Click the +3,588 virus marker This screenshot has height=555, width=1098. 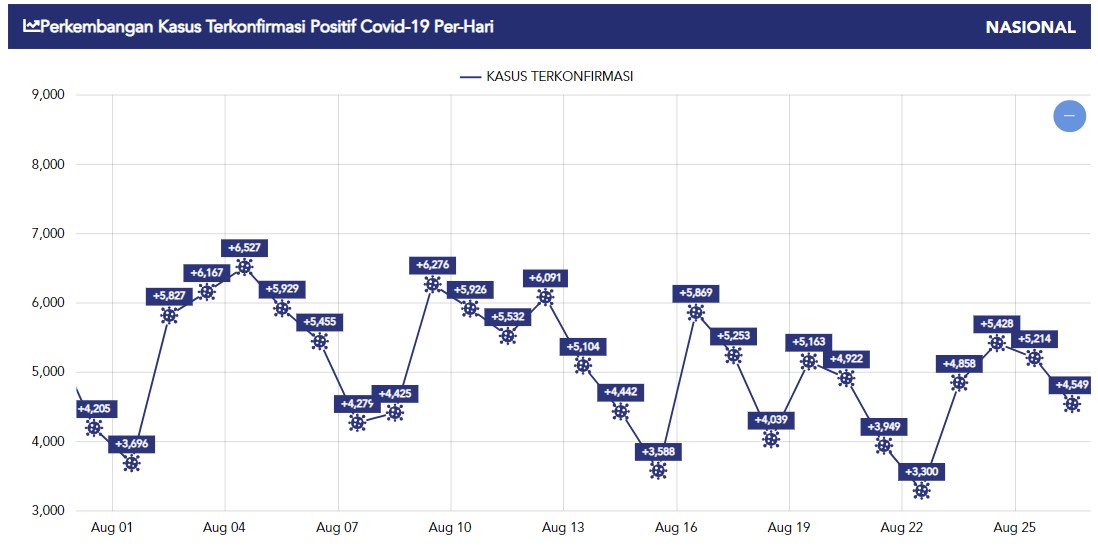coord(658,470)
